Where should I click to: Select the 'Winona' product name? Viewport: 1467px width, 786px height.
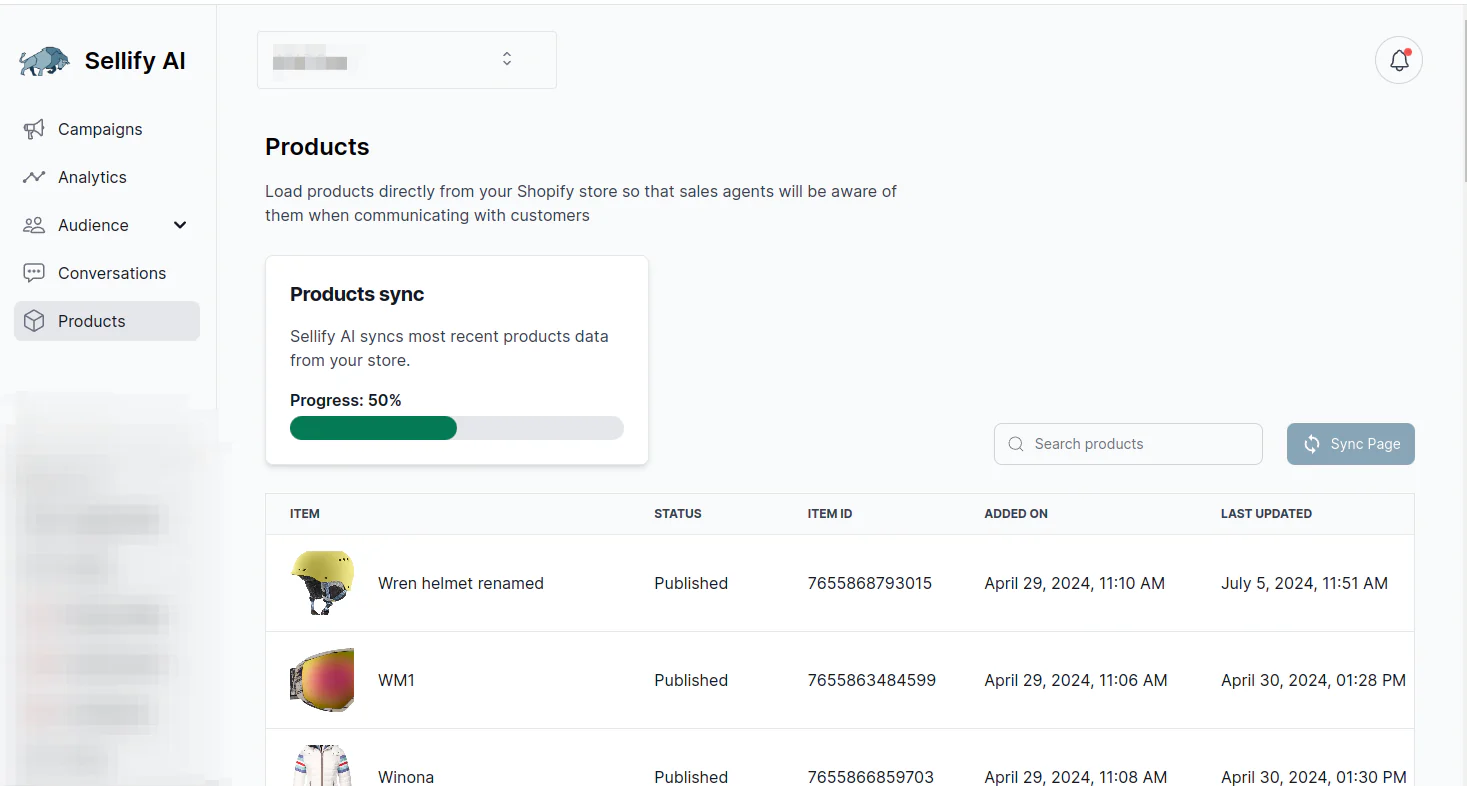pos(406,777)
